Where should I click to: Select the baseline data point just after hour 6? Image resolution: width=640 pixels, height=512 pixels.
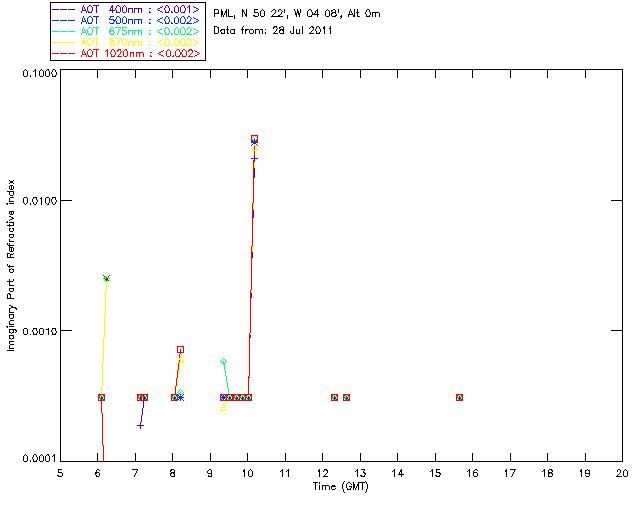coord(102,398)
